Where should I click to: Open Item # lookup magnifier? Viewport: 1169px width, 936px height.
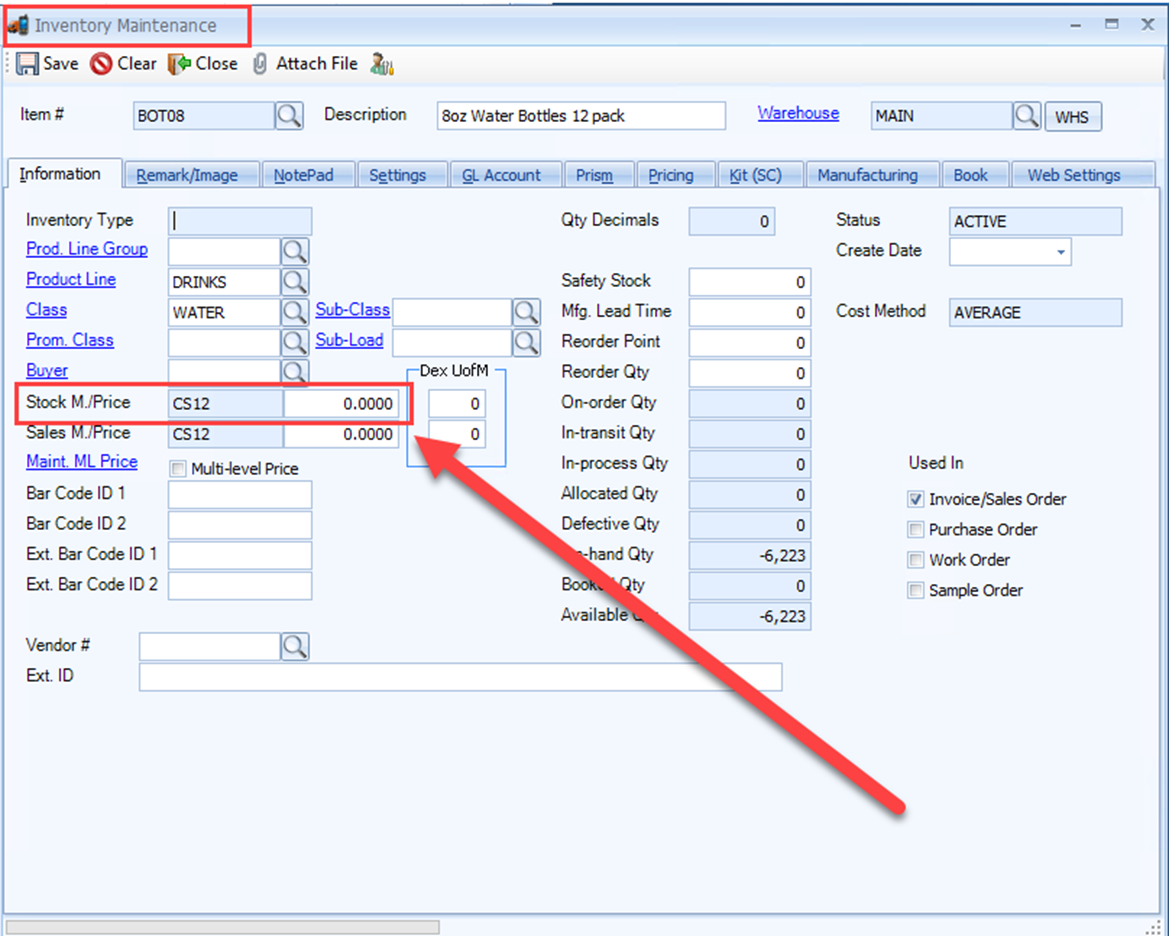[x=289, y=116]
